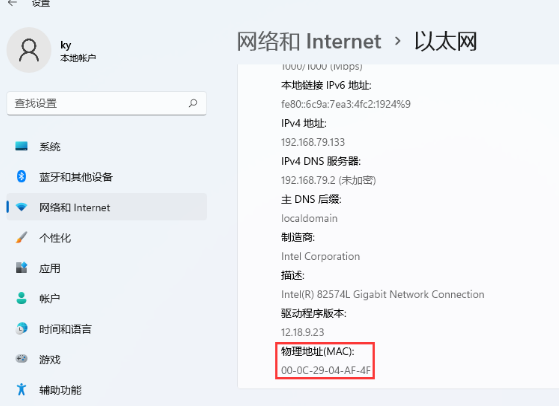The height and width of the screenshot is (406, 559).
Task: Click the 描述: label
Action: pyautogui.click(x=293, y=275)
